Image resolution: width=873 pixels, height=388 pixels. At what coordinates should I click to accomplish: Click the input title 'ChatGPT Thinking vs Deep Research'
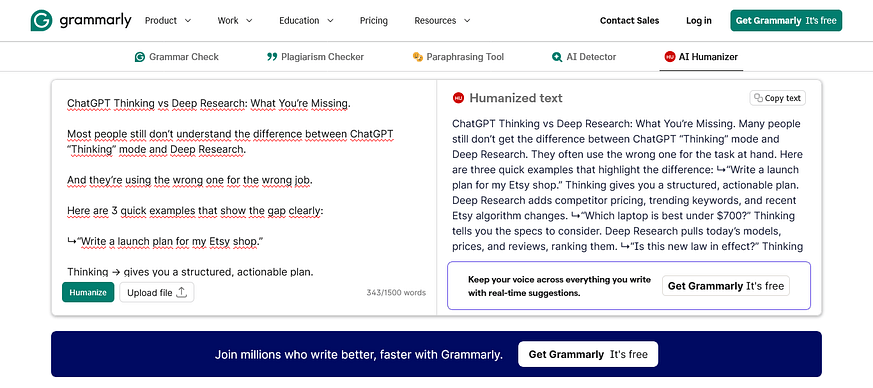click(209, 104)
